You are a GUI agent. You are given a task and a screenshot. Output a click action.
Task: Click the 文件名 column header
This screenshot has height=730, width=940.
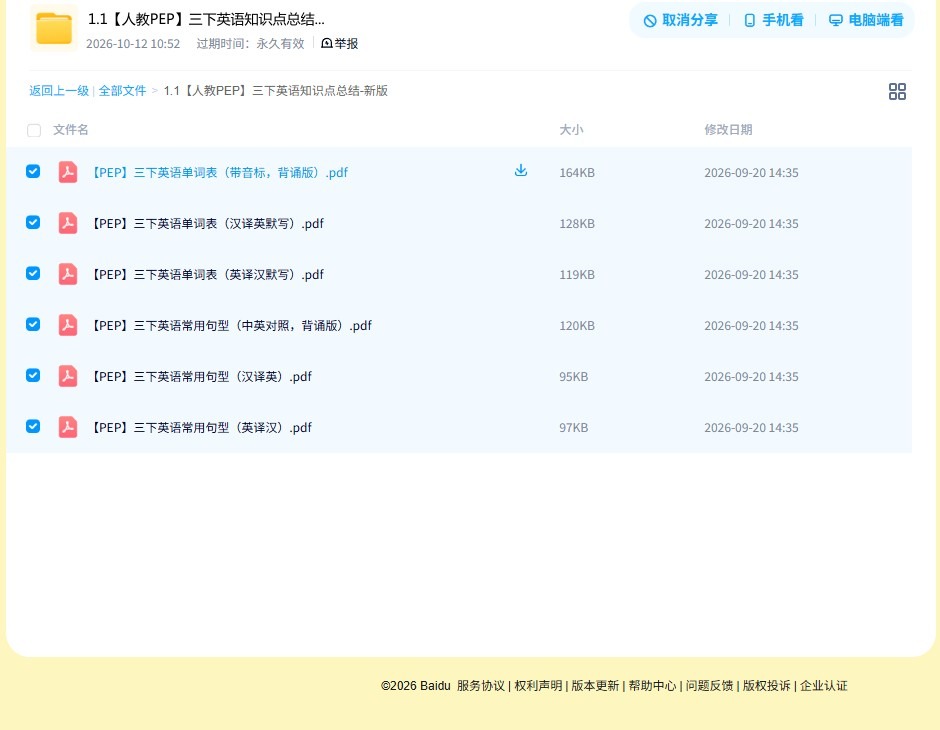coord(71,129)
